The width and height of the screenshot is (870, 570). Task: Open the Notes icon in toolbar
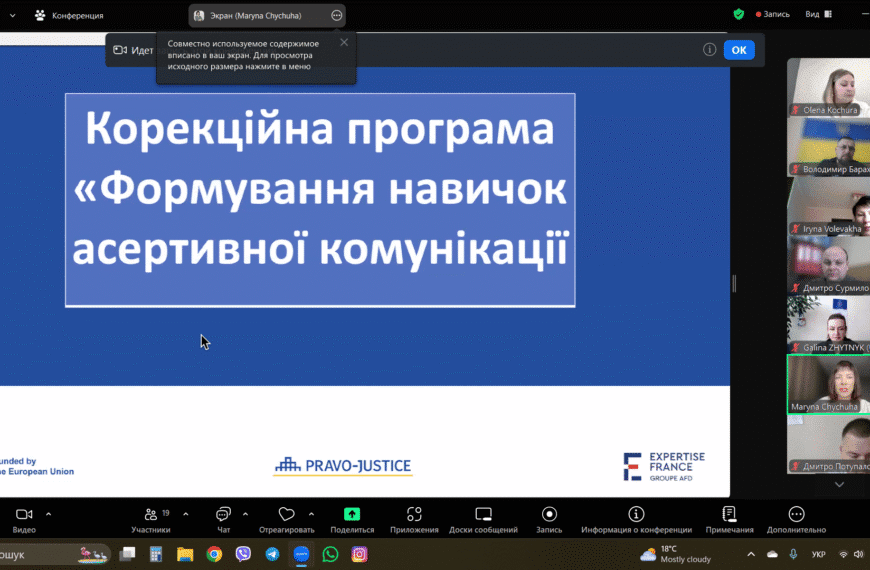(x=729, y=514)
